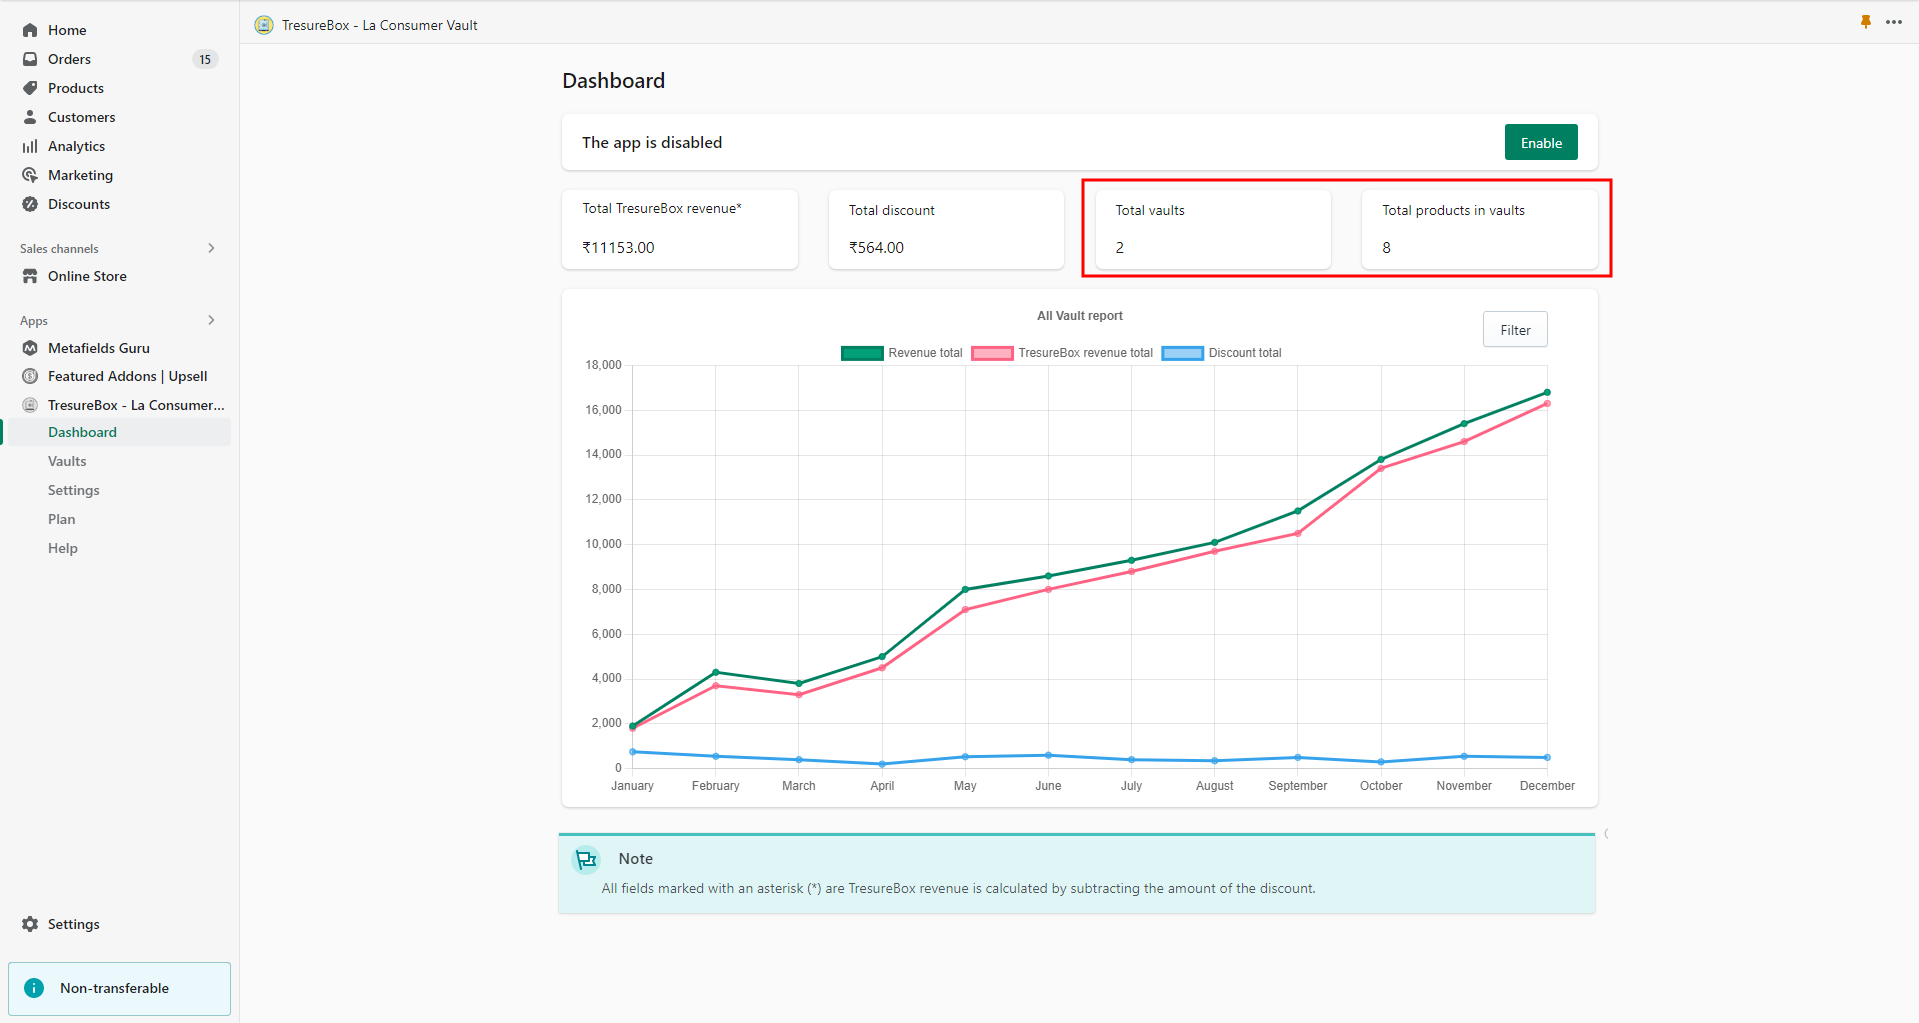Open the bottom Settings link
Viewport: 1919px width, 1023px height.
click(74, 924)
